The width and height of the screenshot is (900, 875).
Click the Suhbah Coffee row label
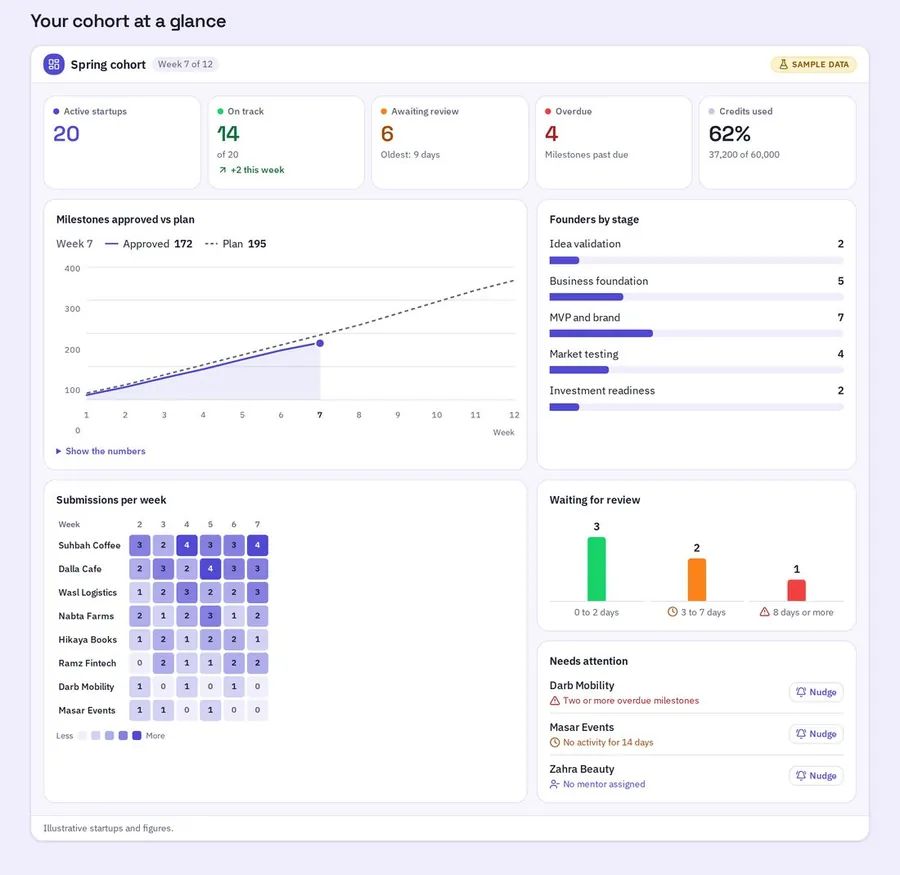(x=89, y=545)
